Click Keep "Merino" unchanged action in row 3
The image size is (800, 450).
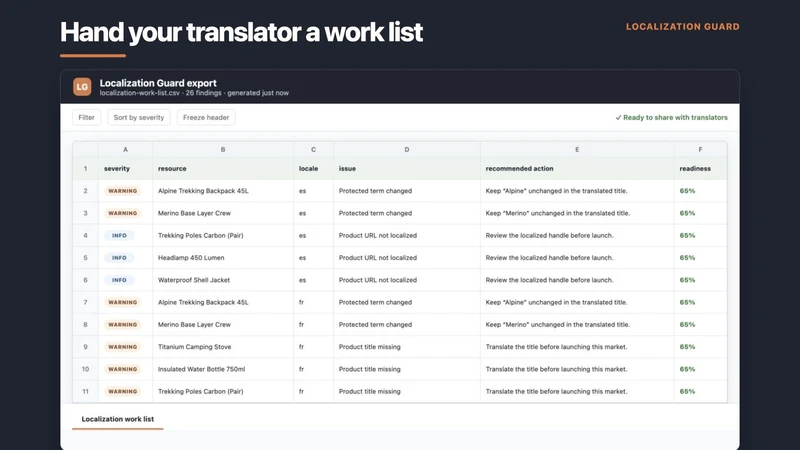coord(558,213)
